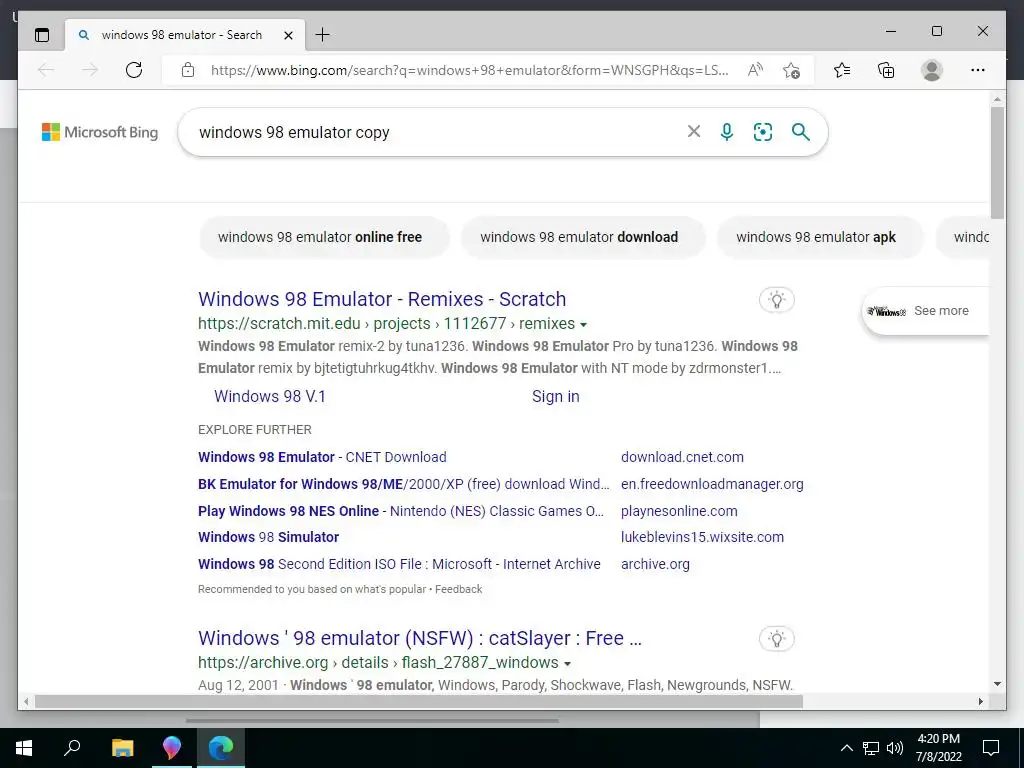
Task: Select suggestion windows 98 emulator online free
Action: click(x=325, y=237)
